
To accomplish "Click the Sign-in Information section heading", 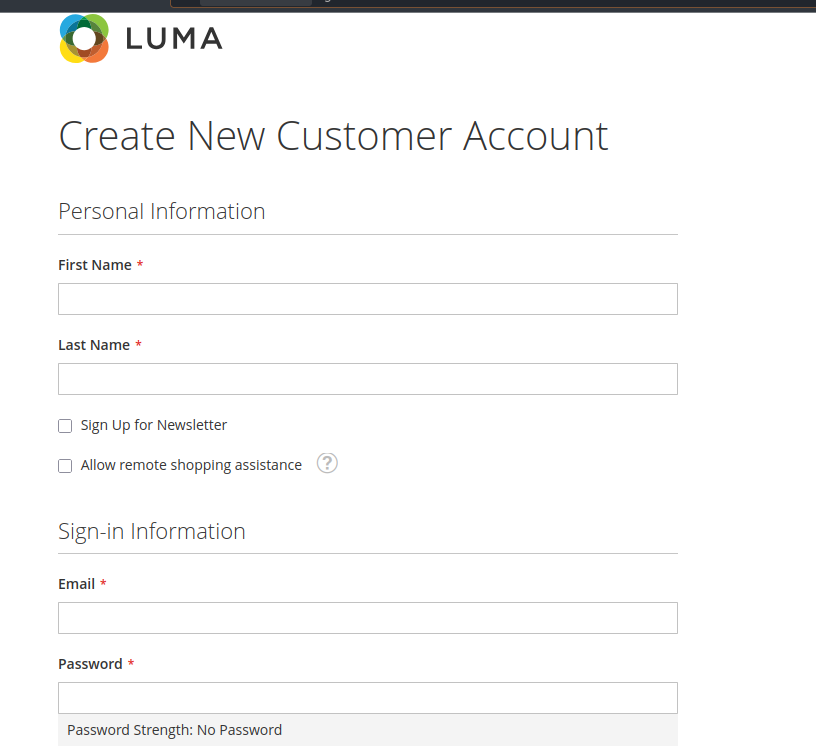I will pos(151,531).
